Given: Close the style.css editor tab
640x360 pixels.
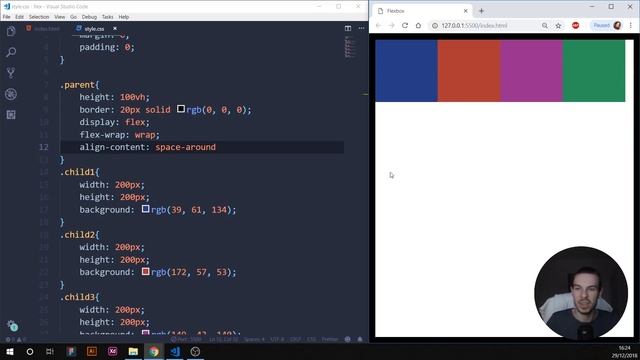Looking at the screenshot, I should pyautogui.click(x=115, y=29).
